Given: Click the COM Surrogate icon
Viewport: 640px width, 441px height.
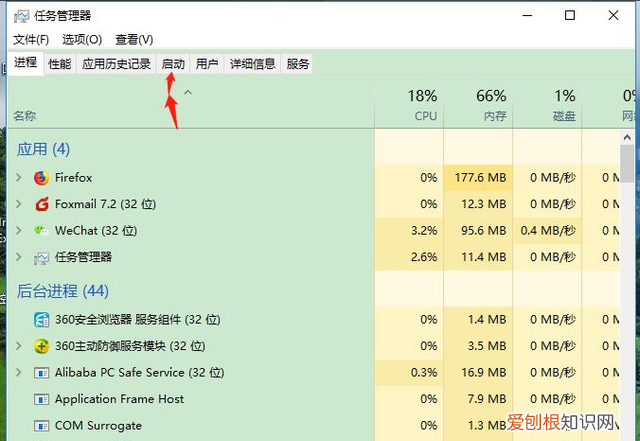Looking at the screenshot, I should (41, 426).
